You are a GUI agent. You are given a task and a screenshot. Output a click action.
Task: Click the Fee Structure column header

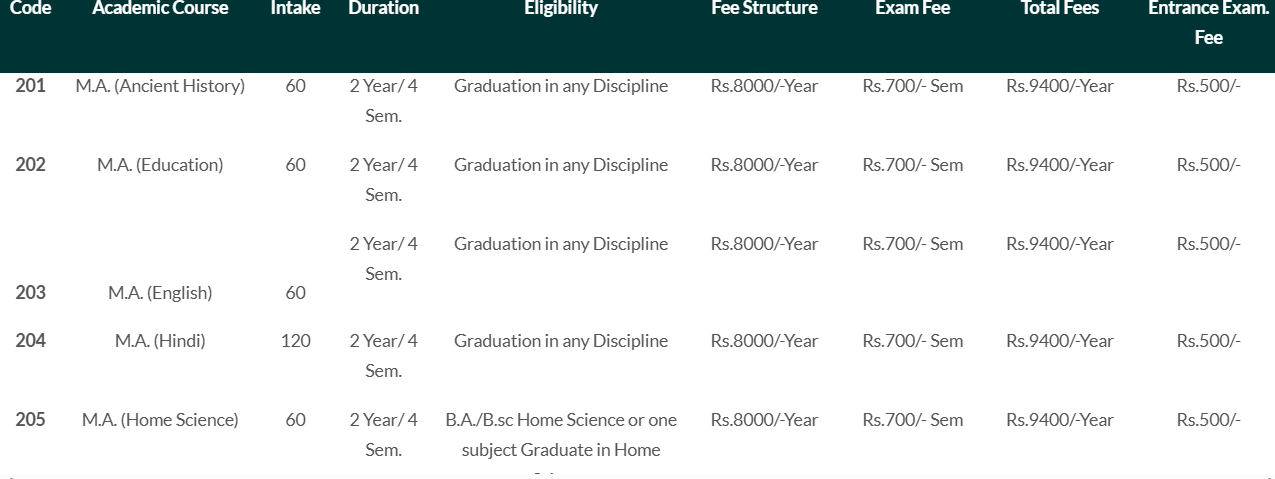tap(764, 9)
